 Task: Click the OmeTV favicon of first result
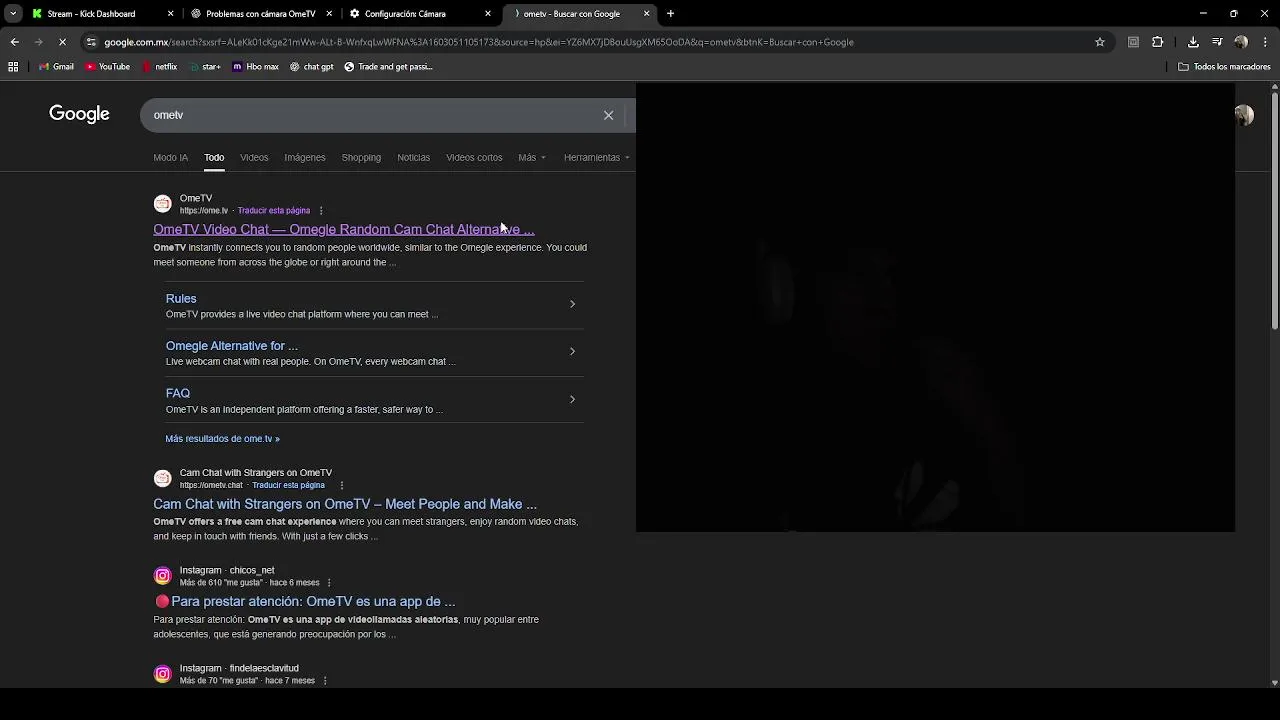[162, 204]
